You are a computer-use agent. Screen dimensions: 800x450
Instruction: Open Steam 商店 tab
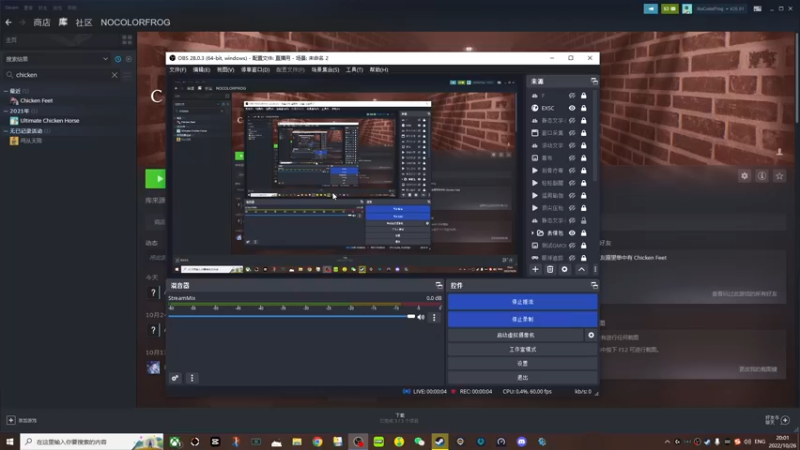[42, 22]
